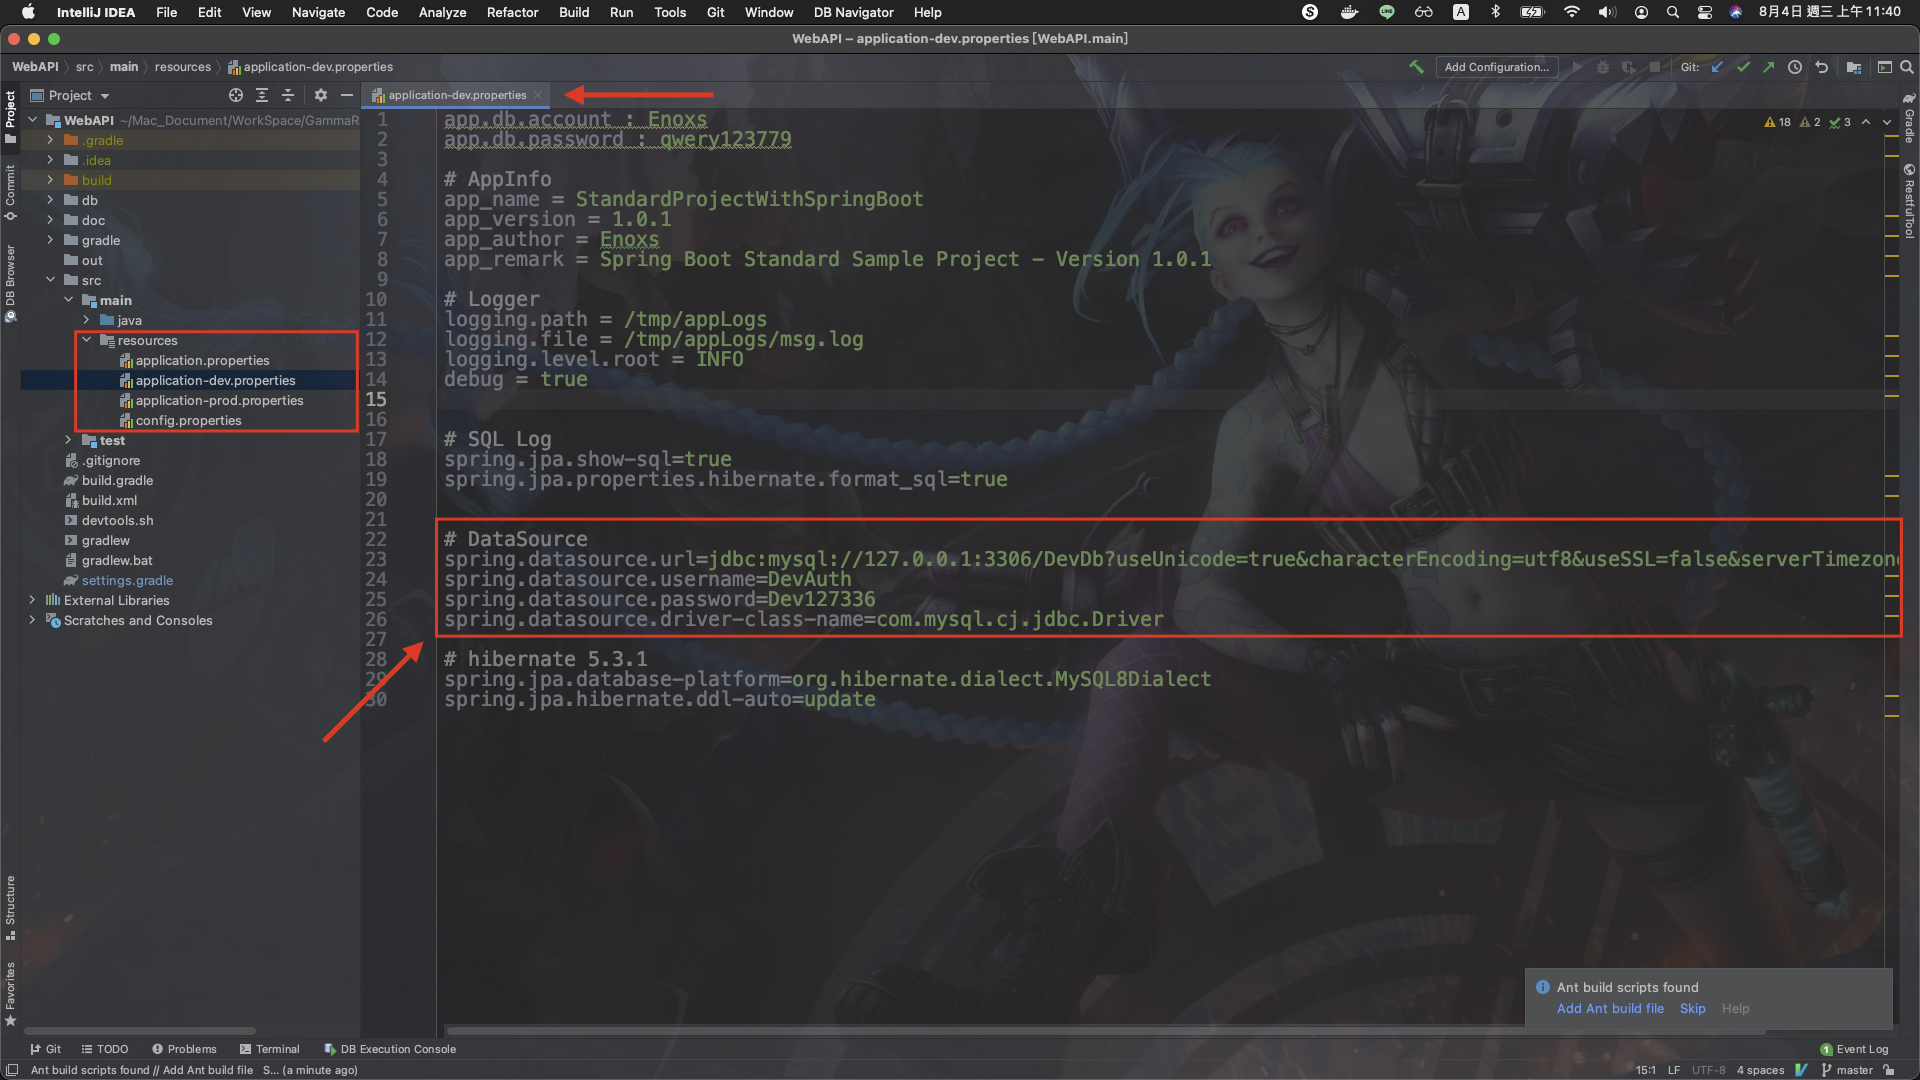
Task: Click the Search Everywhere magnifier icon
Action: (1907, 67)
